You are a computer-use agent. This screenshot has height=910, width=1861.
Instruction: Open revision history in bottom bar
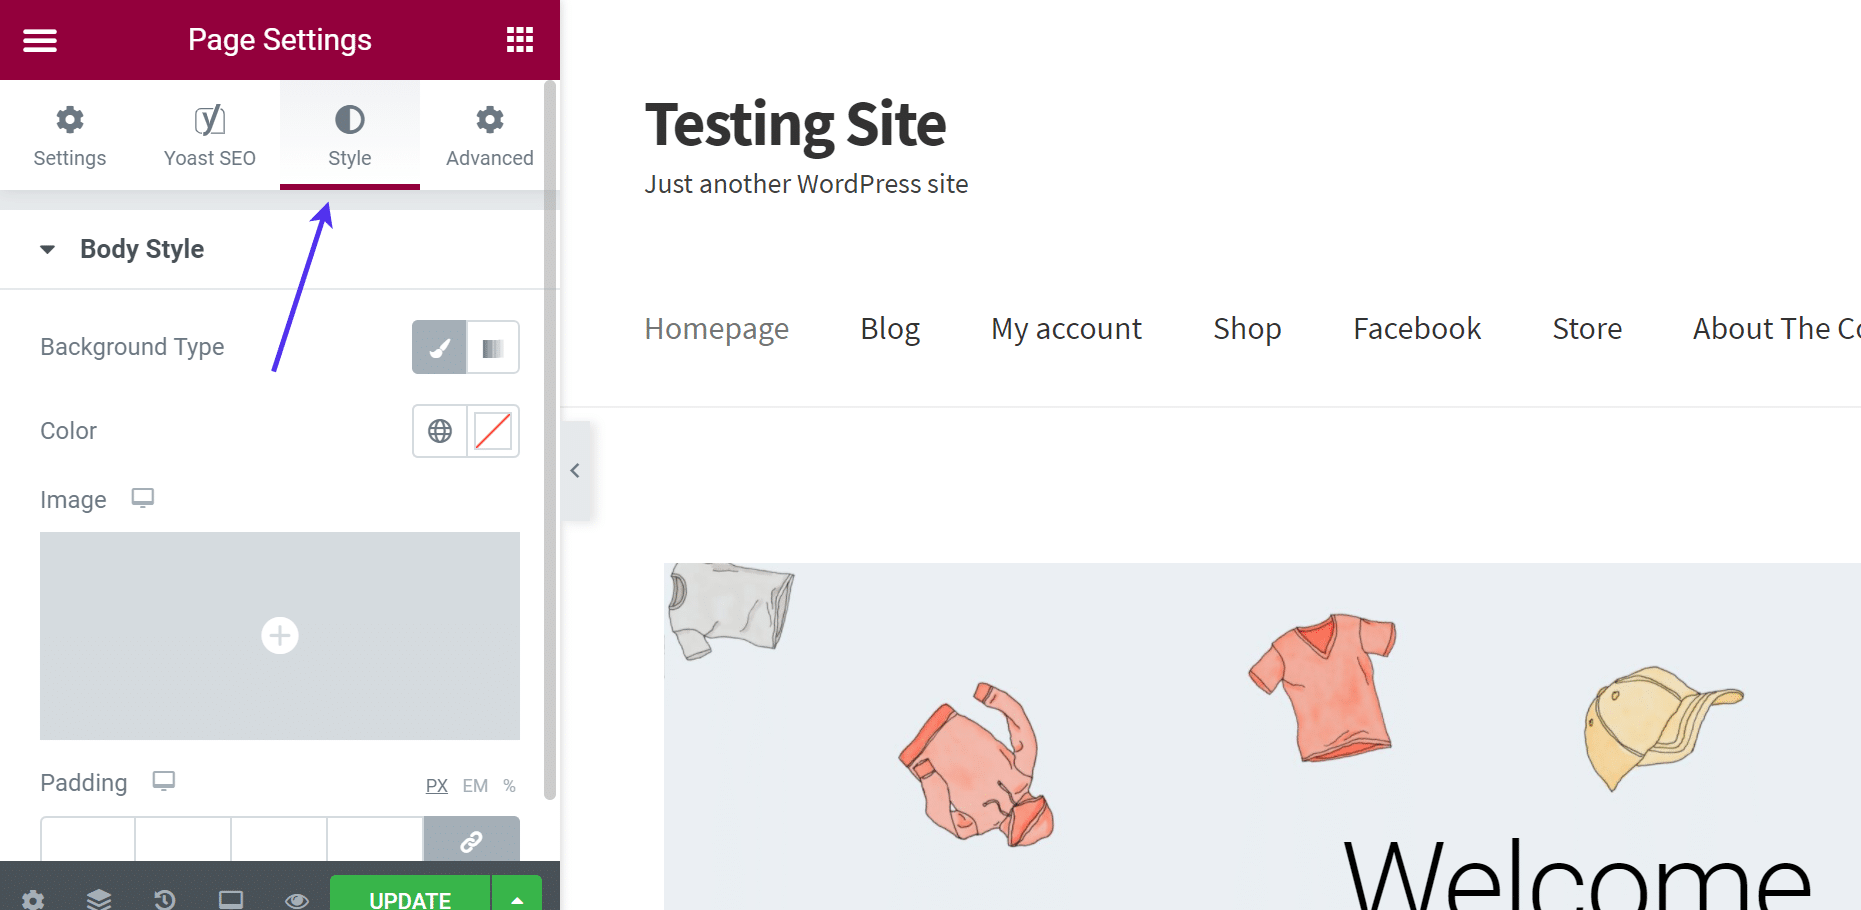[x=165, y=898]
